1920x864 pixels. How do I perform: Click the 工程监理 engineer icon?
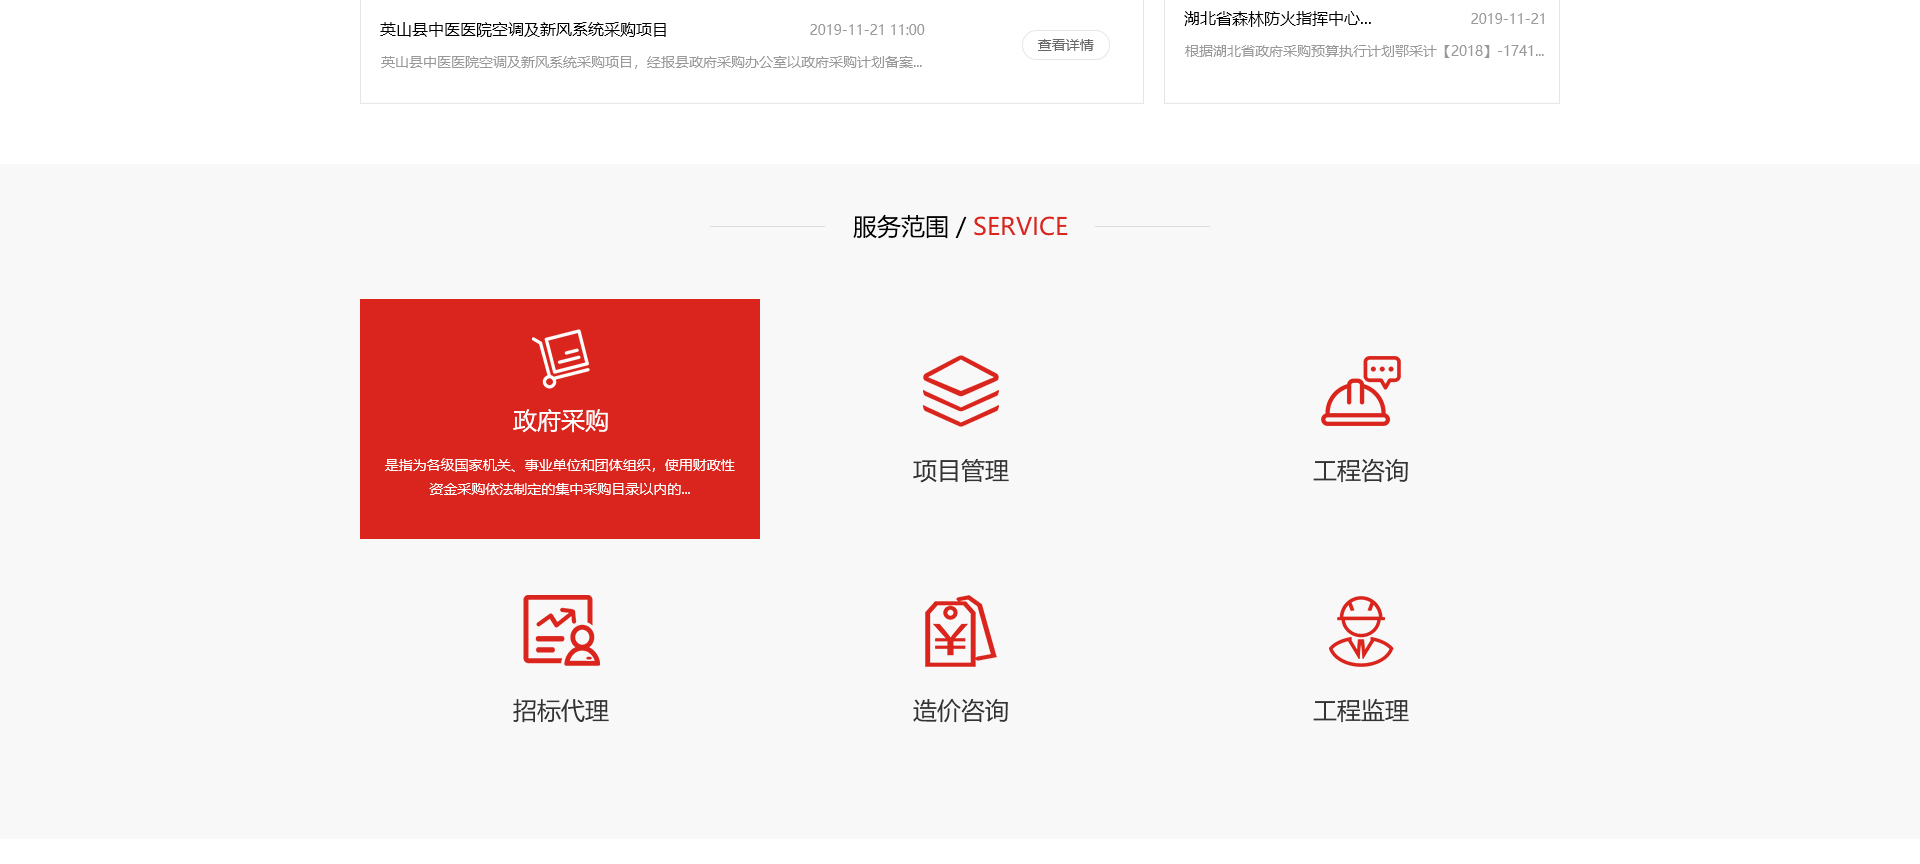click(x=1360, y=631)
